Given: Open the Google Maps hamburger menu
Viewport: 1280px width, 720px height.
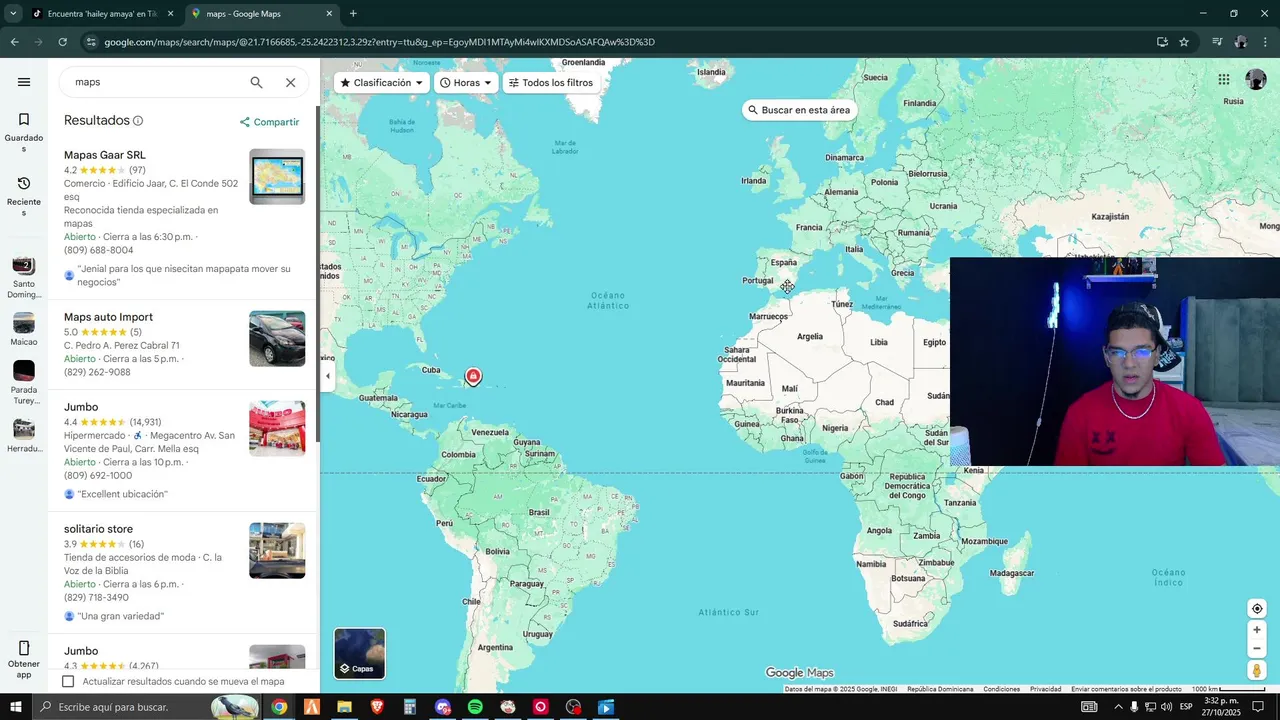Looking at the screenshot, I should 24,82.
